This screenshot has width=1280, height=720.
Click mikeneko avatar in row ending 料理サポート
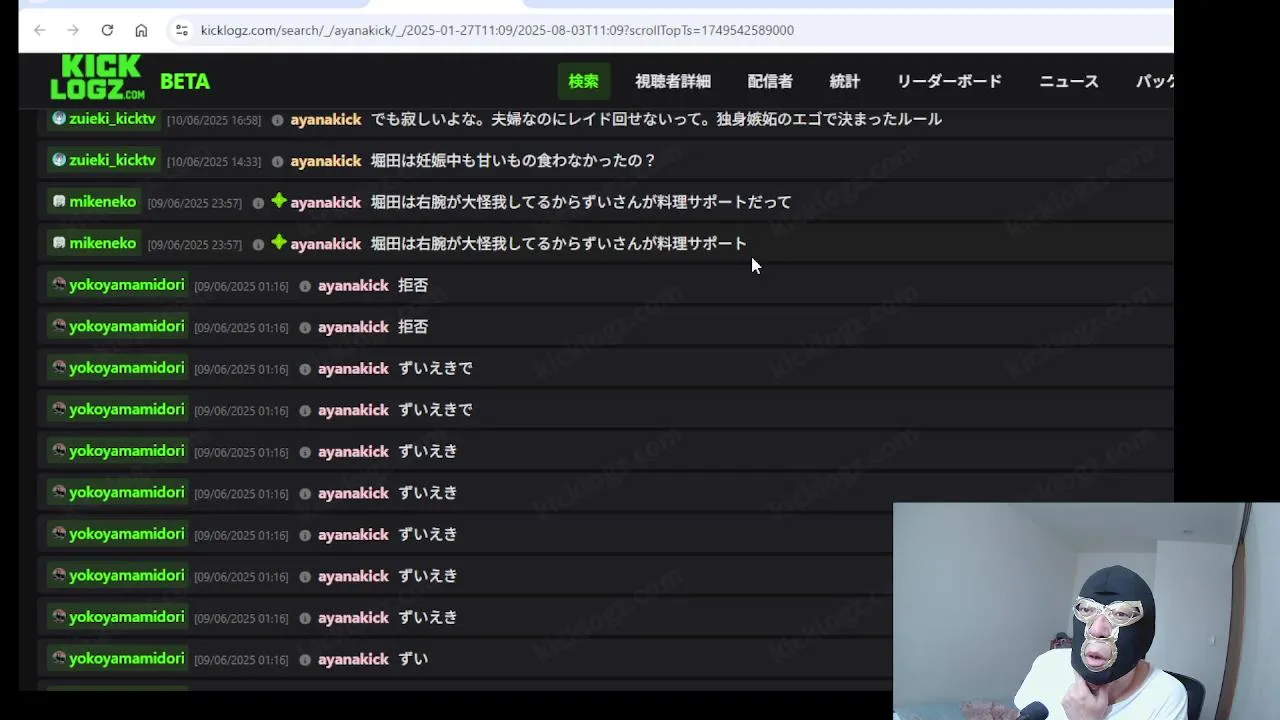click(59, 243)
